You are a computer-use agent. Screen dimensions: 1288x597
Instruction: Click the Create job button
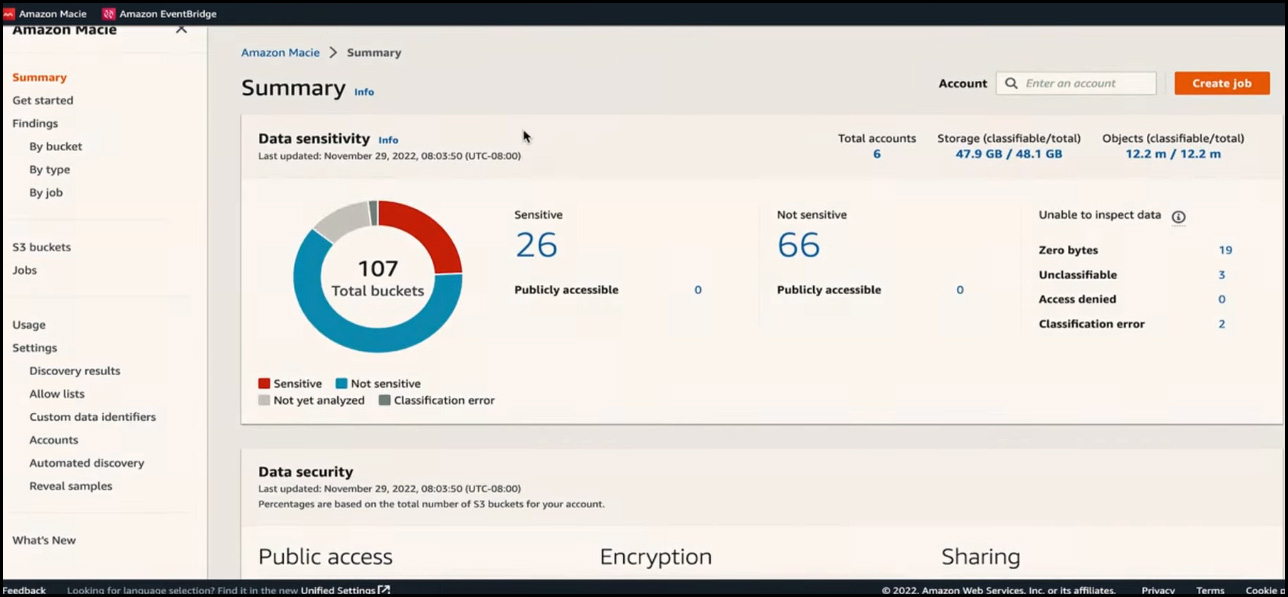(1222, 83)
